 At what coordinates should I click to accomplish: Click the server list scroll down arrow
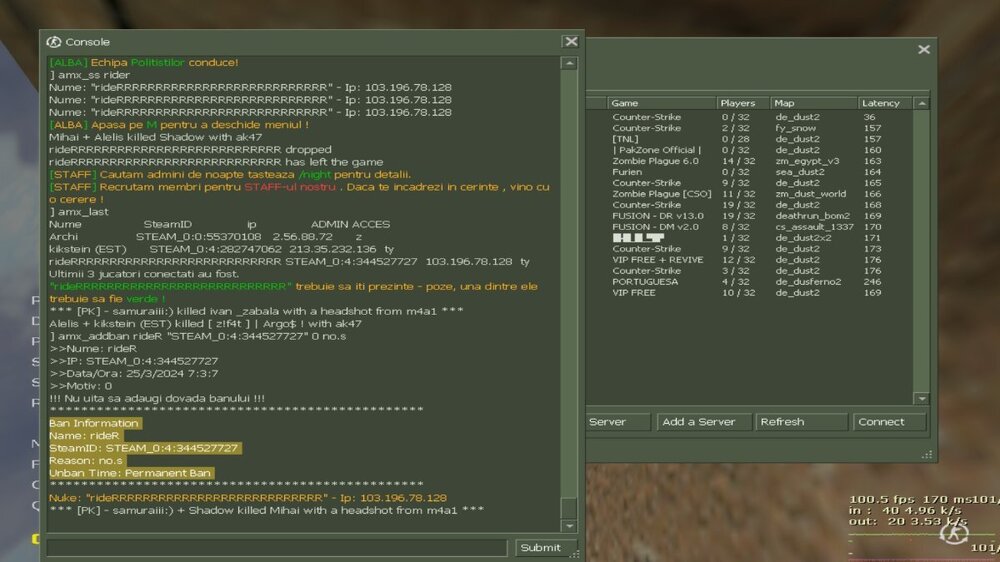click(921, 399)
